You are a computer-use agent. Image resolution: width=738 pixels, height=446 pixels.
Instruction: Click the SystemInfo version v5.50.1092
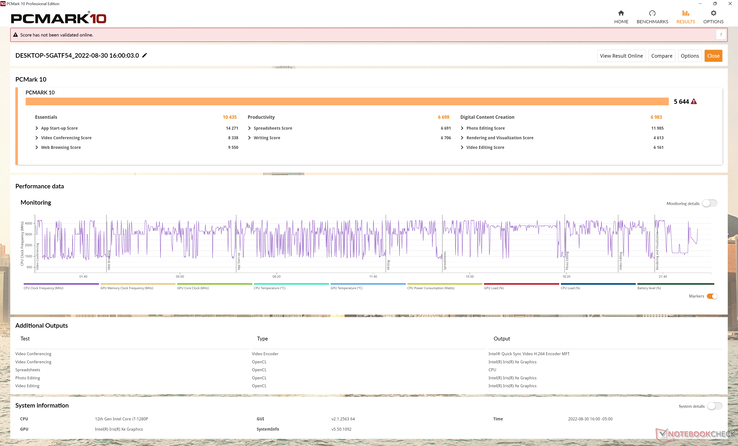click(x=341, y=429)
